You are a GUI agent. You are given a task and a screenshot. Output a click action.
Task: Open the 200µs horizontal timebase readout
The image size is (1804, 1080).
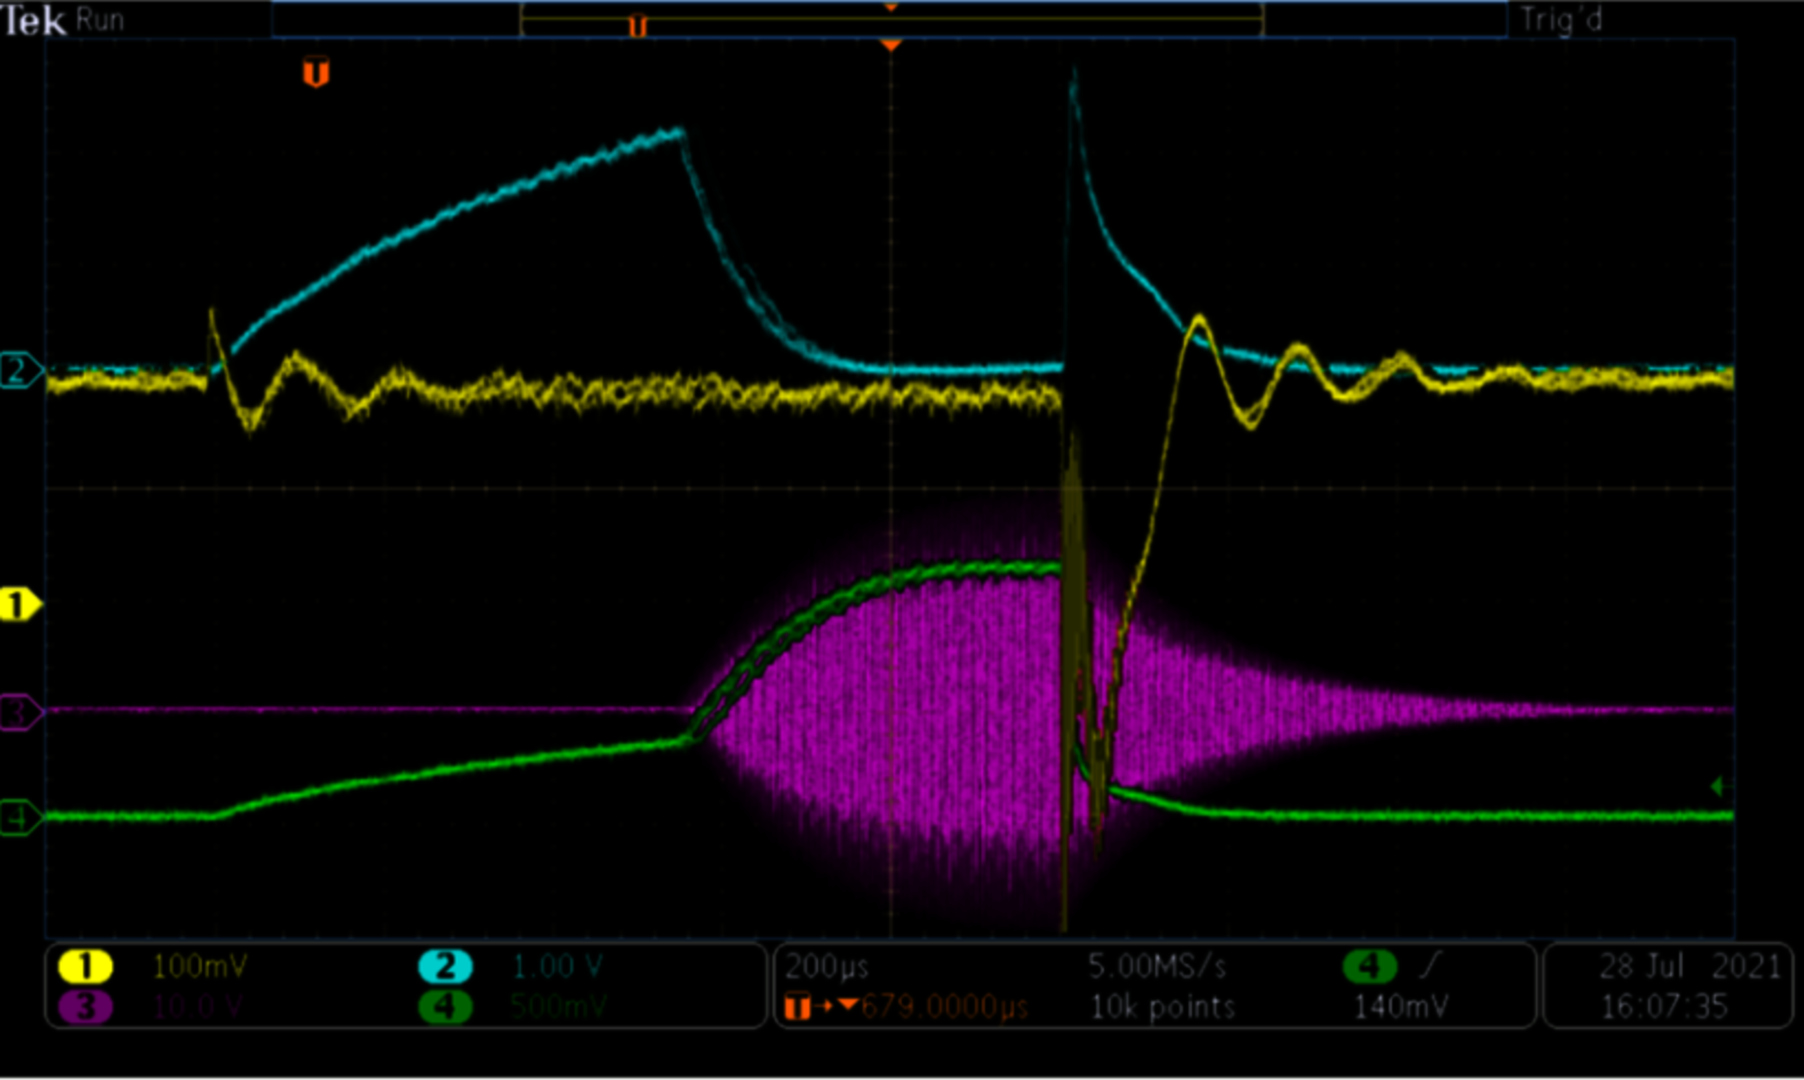[x=827, y=966]
